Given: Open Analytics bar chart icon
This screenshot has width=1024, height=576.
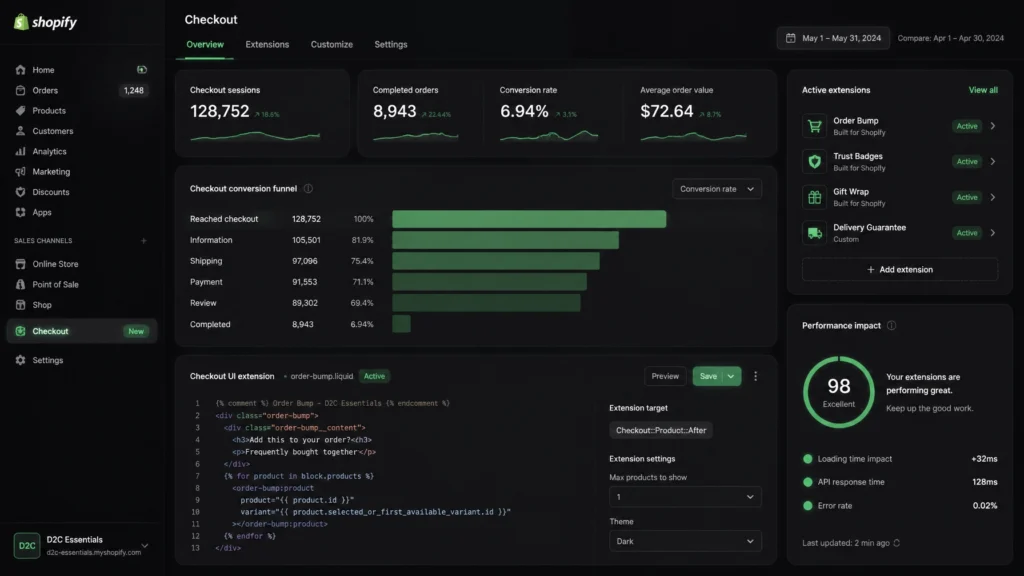Looking at the screenshot, I should click(20, 151).
